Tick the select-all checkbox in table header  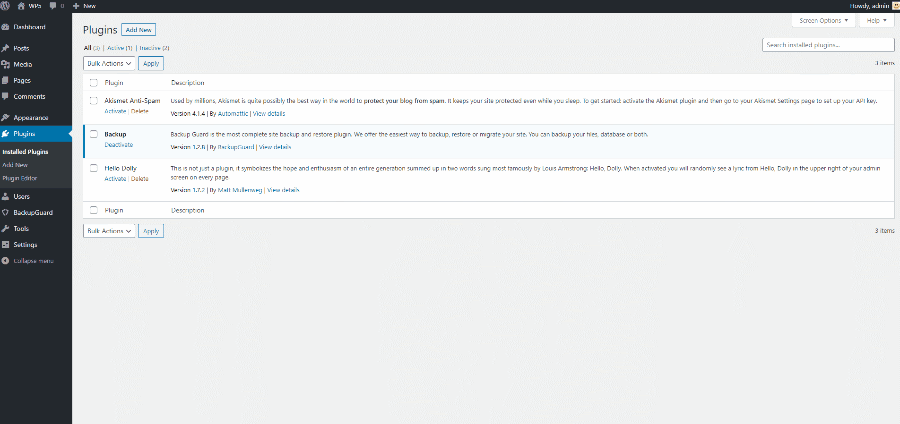pos(94,83)
